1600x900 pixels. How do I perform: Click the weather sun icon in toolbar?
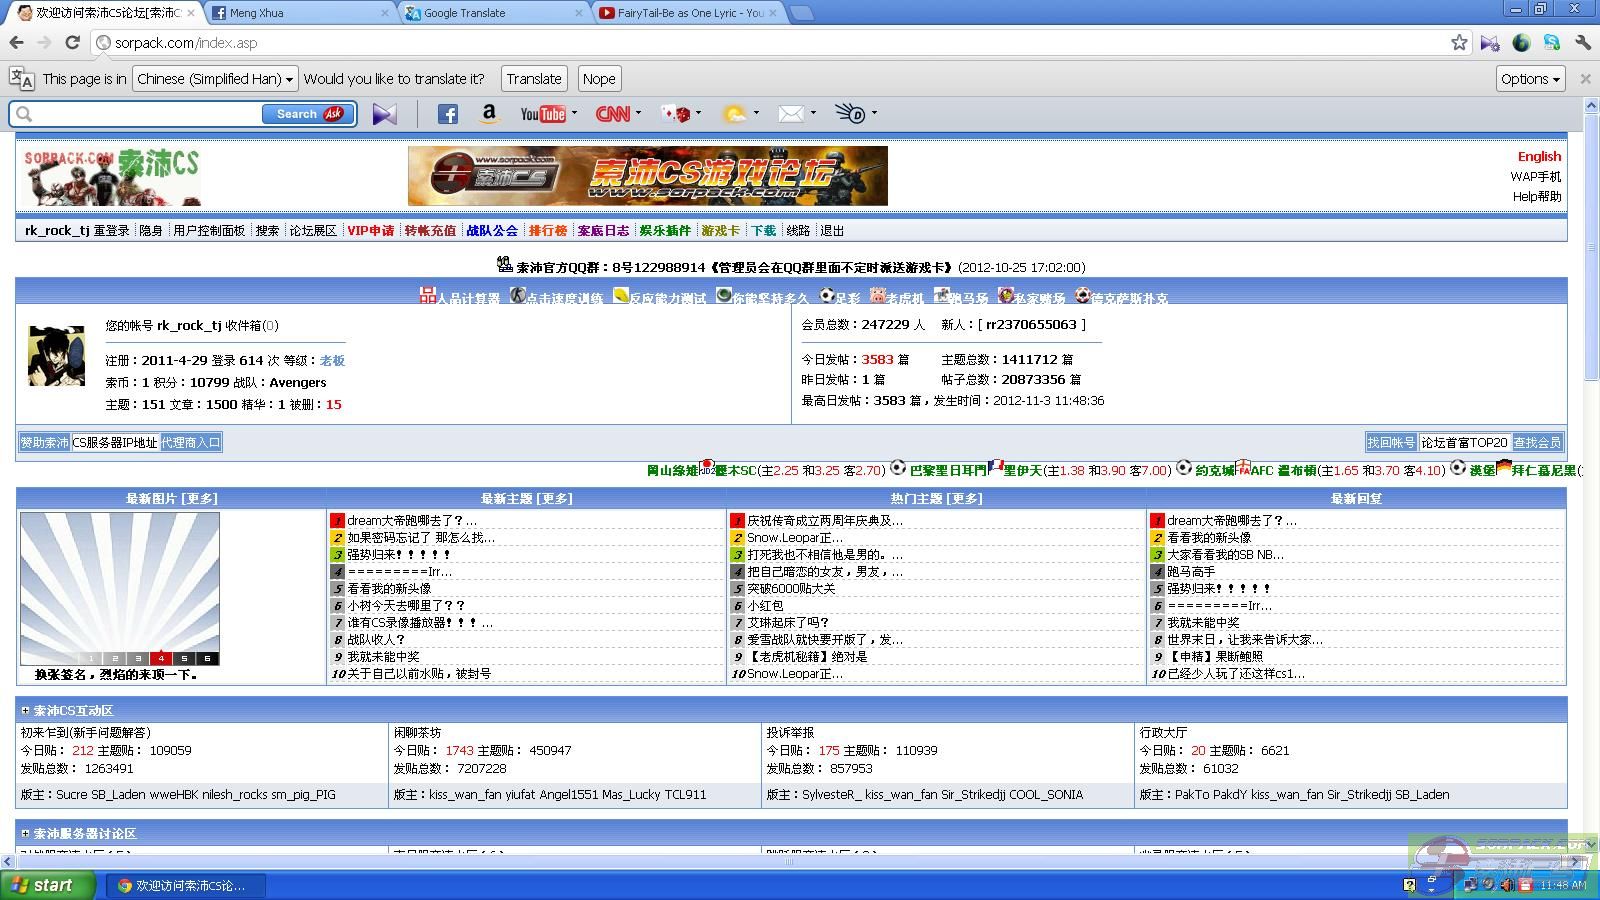[x=734, y=114]
